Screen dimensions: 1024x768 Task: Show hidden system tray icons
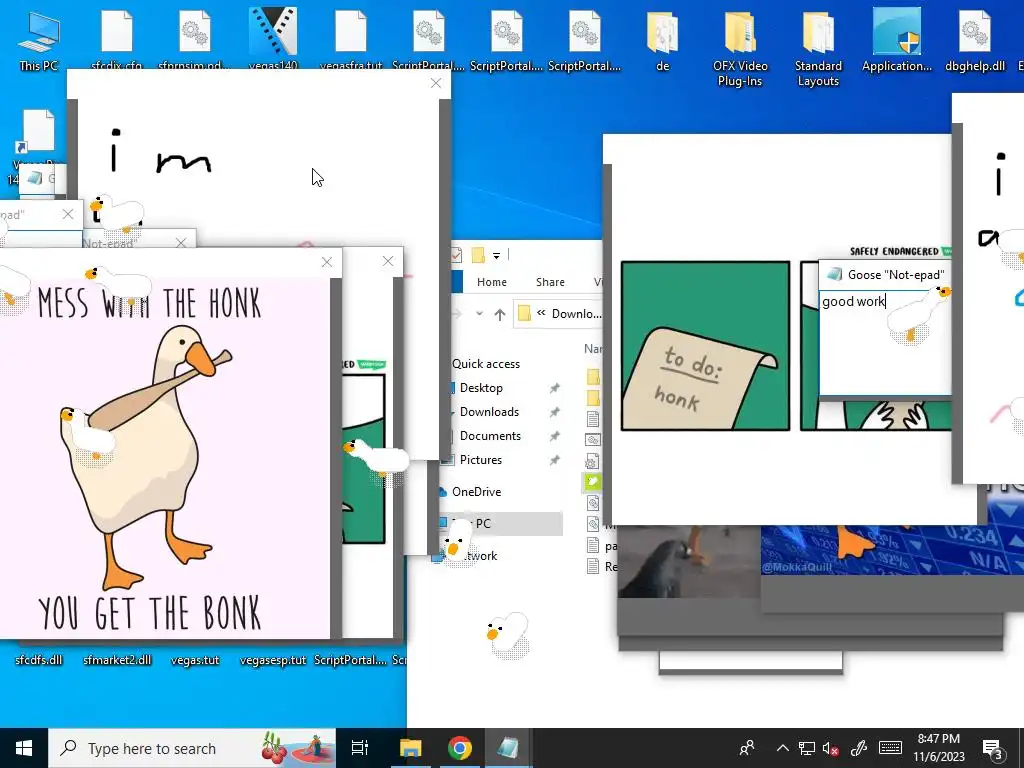[782, 748]
